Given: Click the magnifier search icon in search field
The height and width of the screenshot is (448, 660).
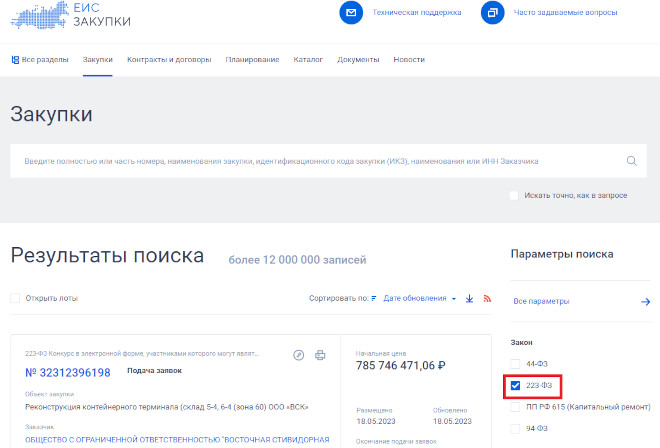Looking at the screenshot, I should [x=631, y=161].
